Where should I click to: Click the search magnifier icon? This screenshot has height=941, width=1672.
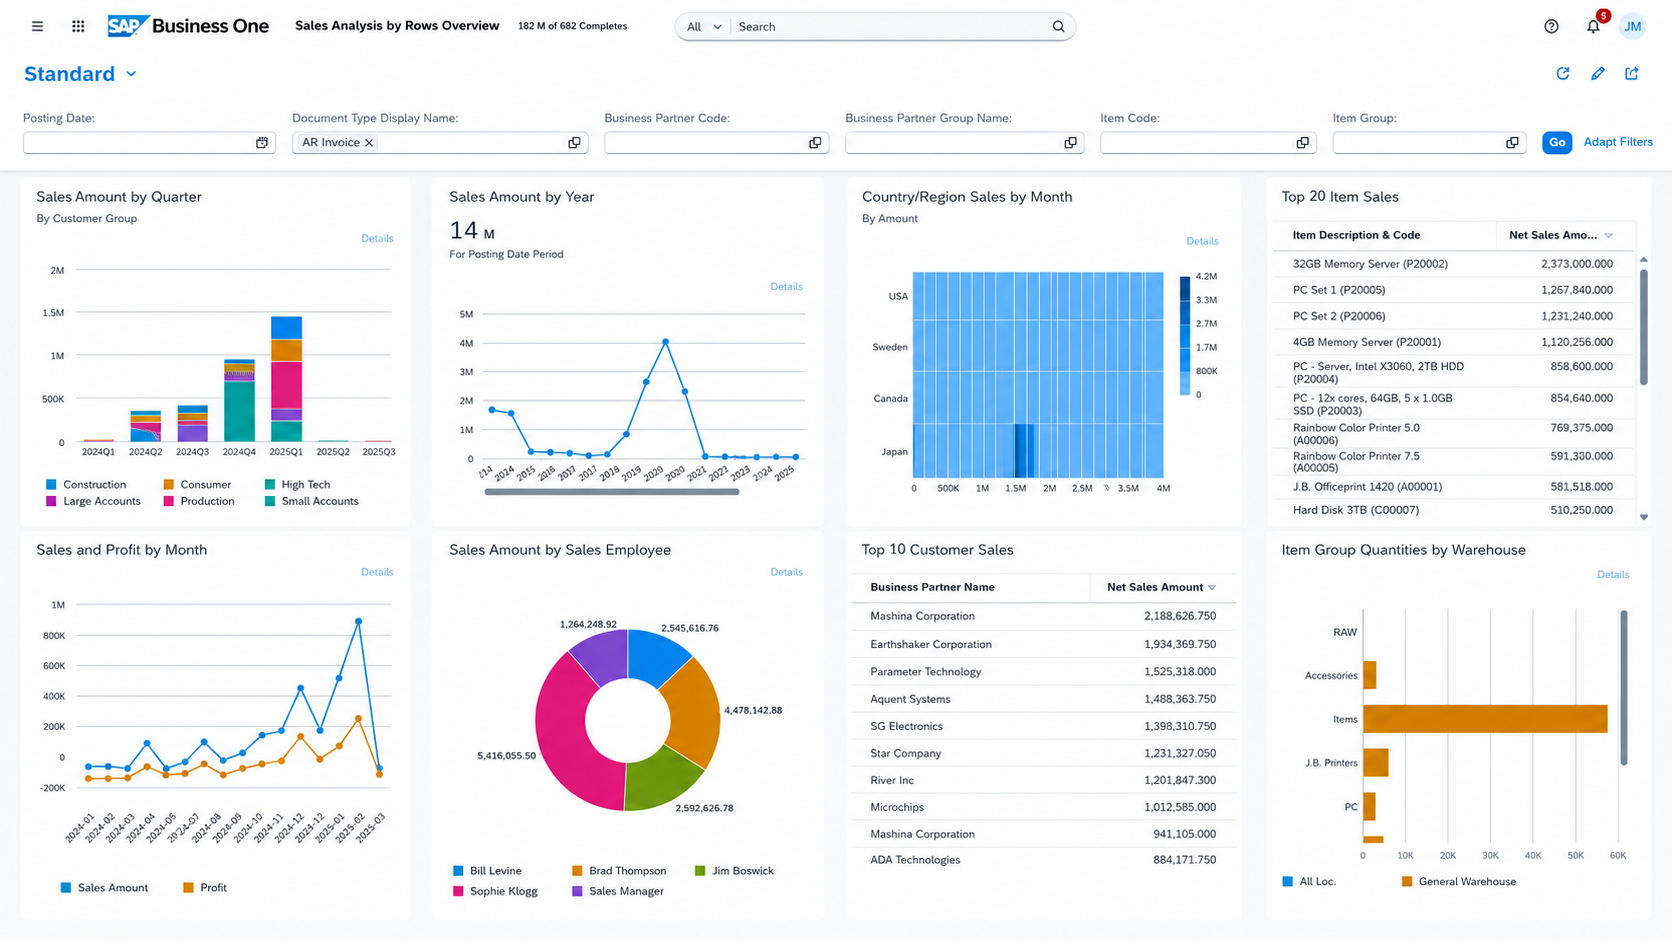(x=1058, y=27)
